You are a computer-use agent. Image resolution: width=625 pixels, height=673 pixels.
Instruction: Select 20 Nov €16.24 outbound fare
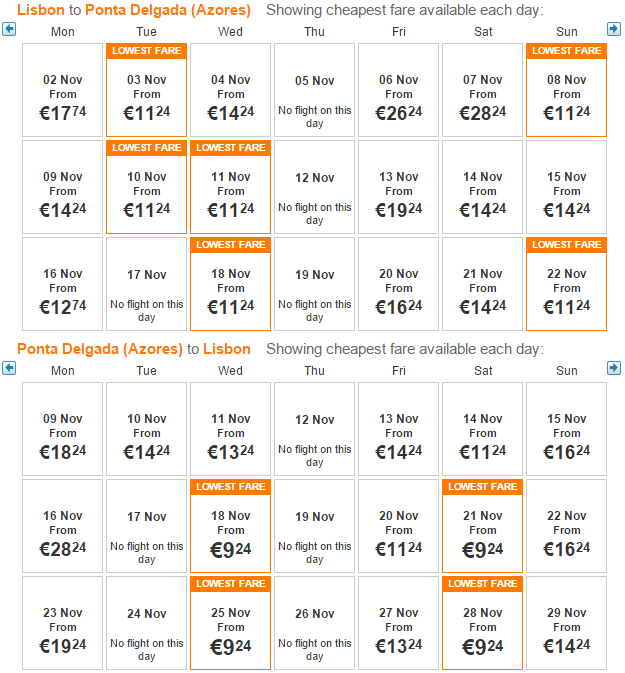click(x=398, y=284)
